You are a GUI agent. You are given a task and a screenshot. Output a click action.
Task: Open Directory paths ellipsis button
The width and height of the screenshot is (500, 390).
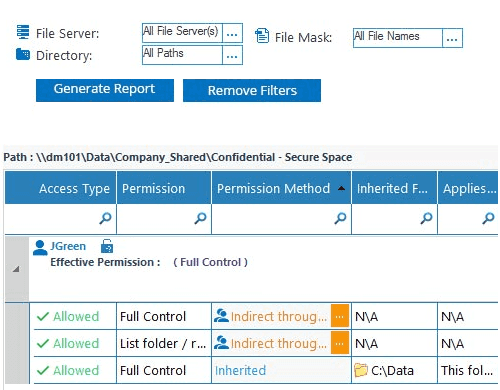pos(232,55)
